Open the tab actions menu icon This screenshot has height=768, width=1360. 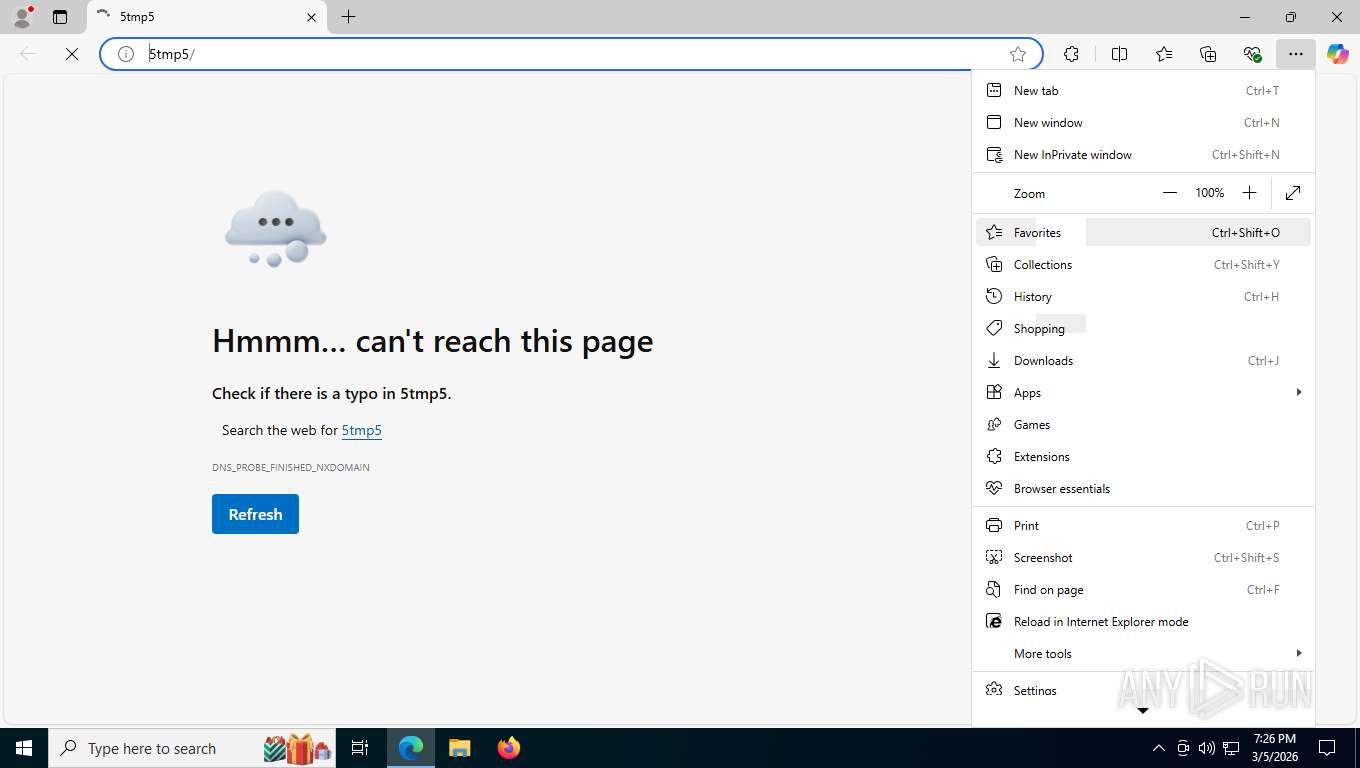coord(60,17)
